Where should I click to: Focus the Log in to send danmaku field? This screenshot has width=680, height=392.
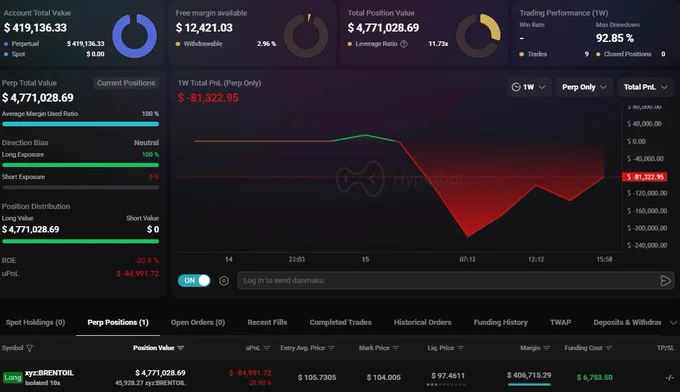coord(455,281)
